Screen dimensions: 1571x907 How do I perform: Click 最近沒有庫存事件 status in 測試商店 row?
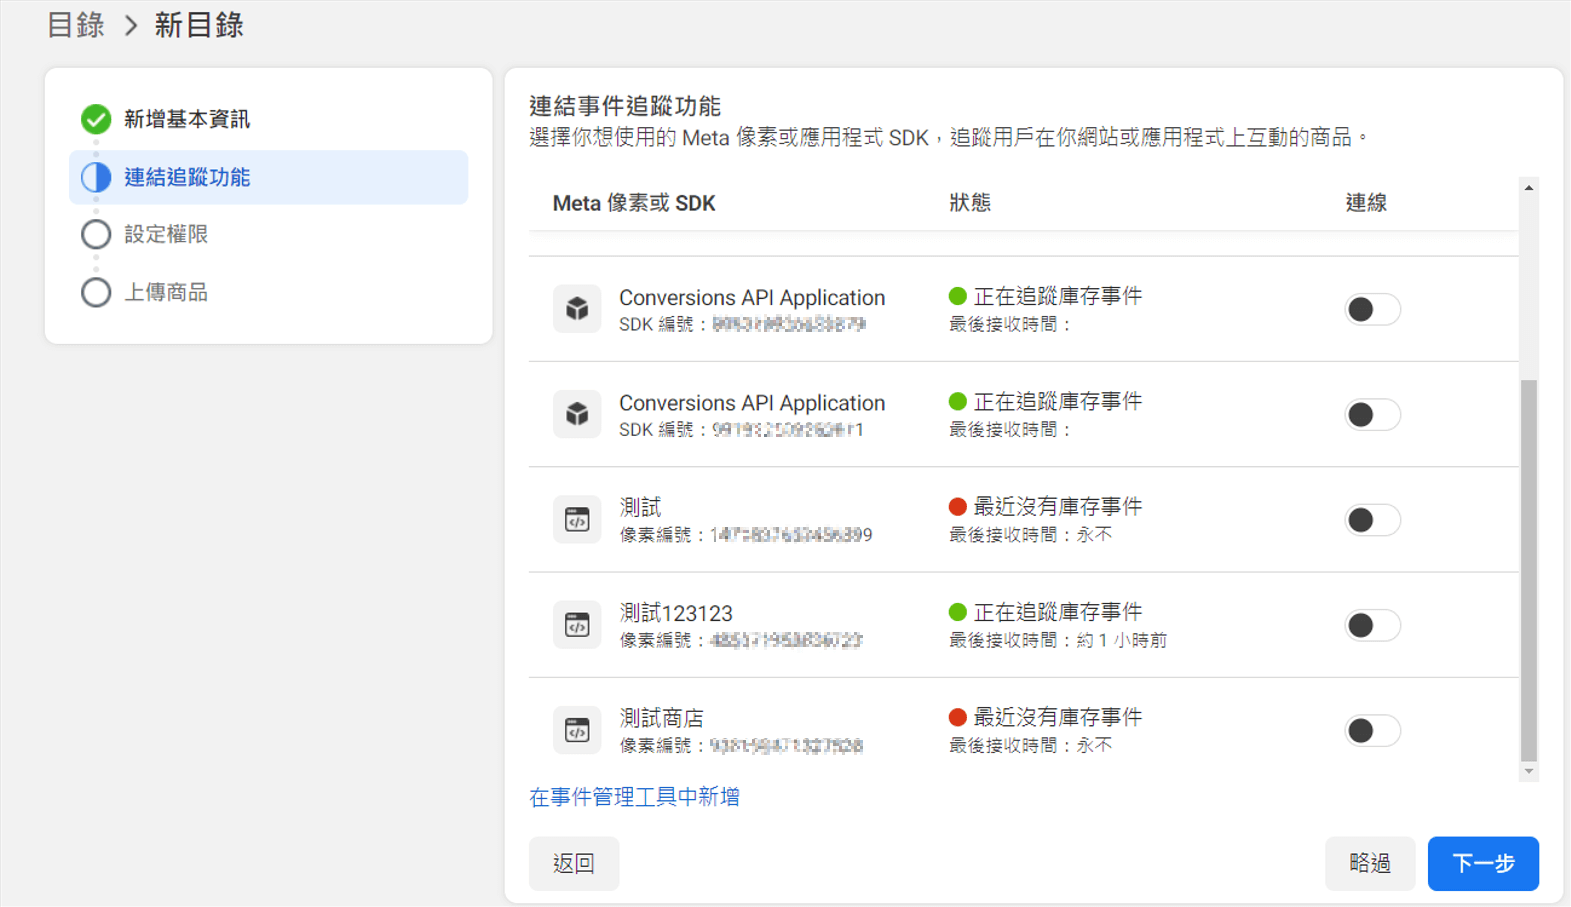point(1058,717)
